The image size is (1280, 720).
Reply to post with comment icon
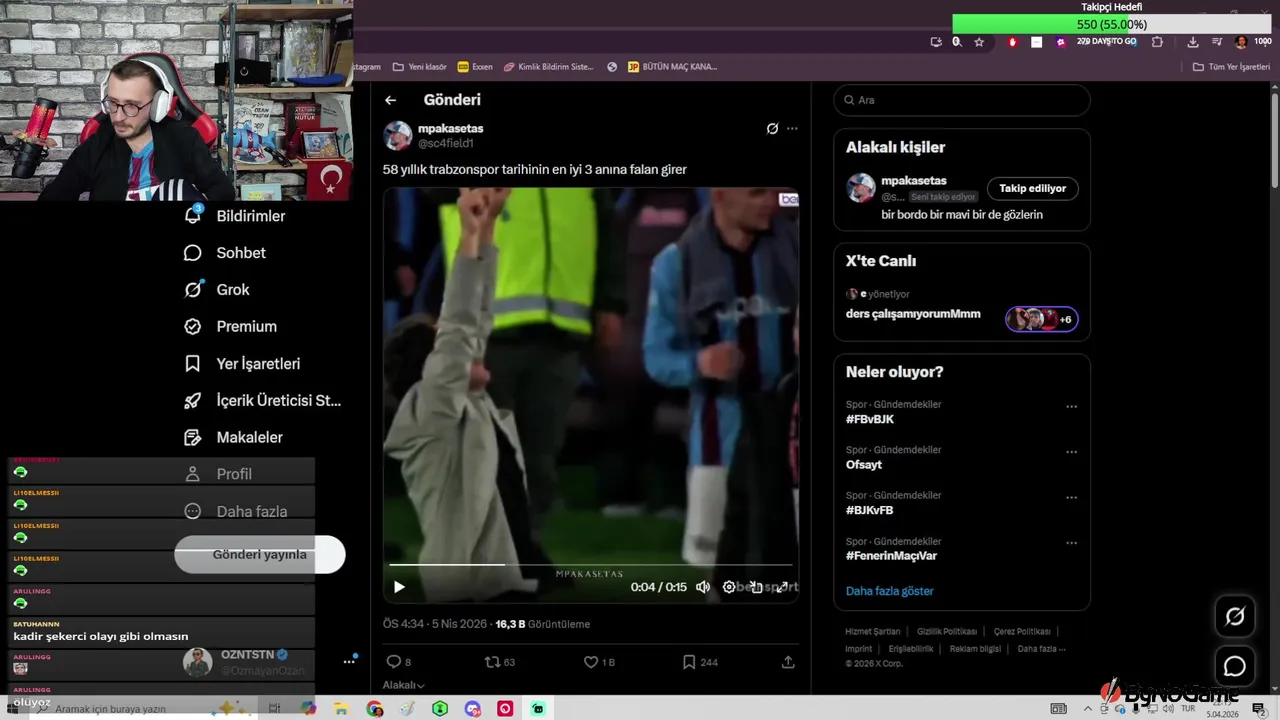(x=393, y=662)
